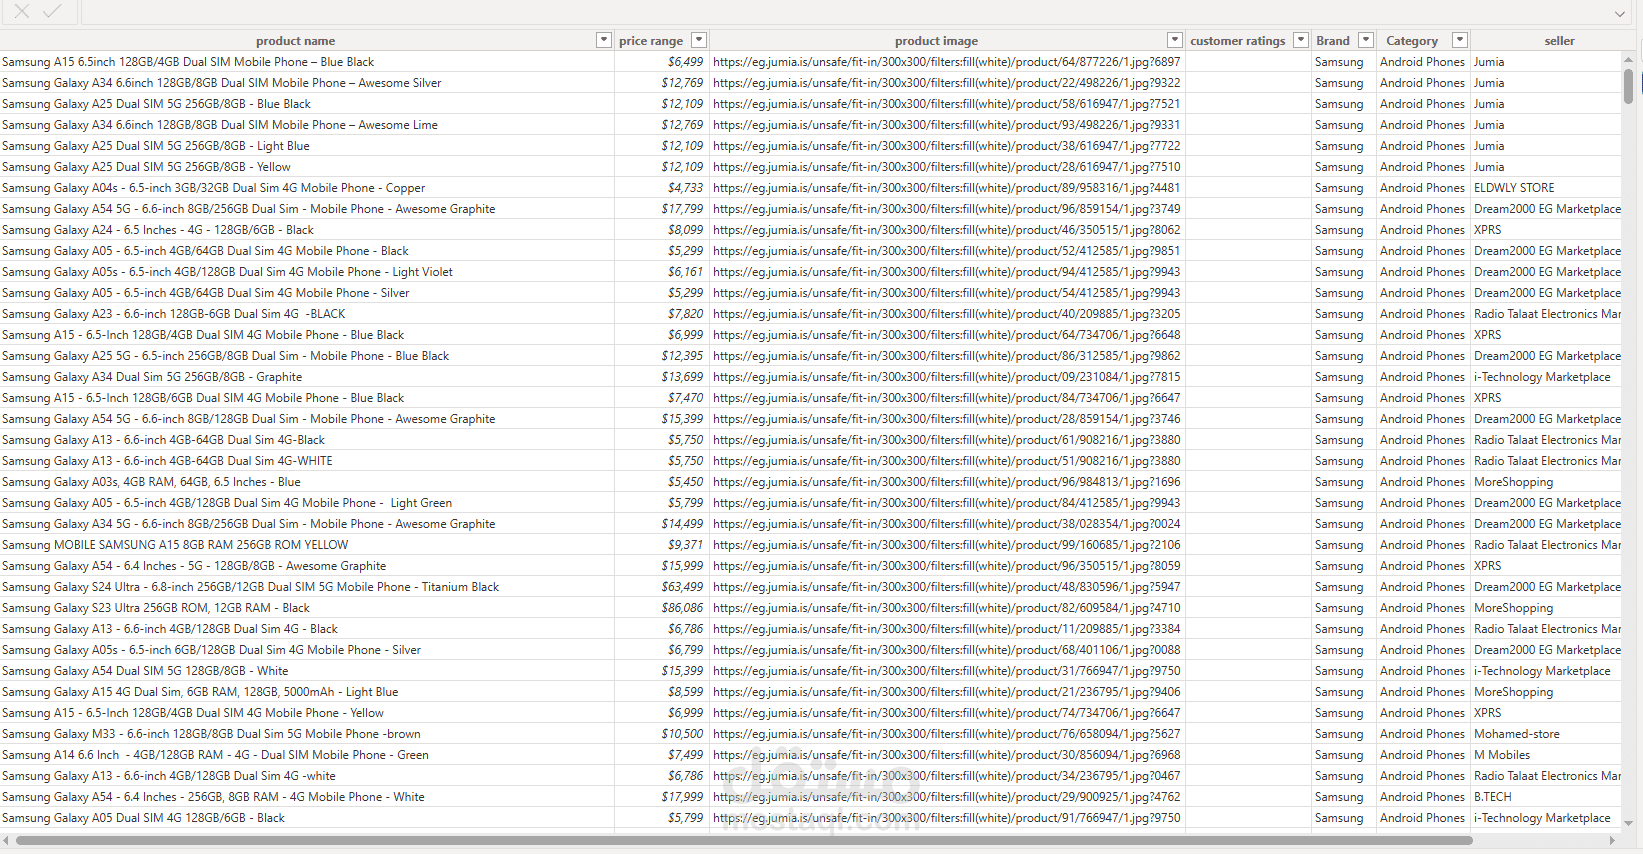Select the product name column header
The height and width of the screenshot is (854, 1643).
coord(296,41)
